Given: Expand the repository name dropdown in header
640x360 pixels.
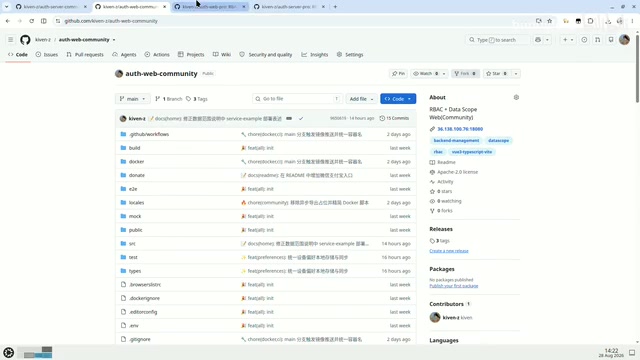Looking at the screenshot, I should point(114,40).
